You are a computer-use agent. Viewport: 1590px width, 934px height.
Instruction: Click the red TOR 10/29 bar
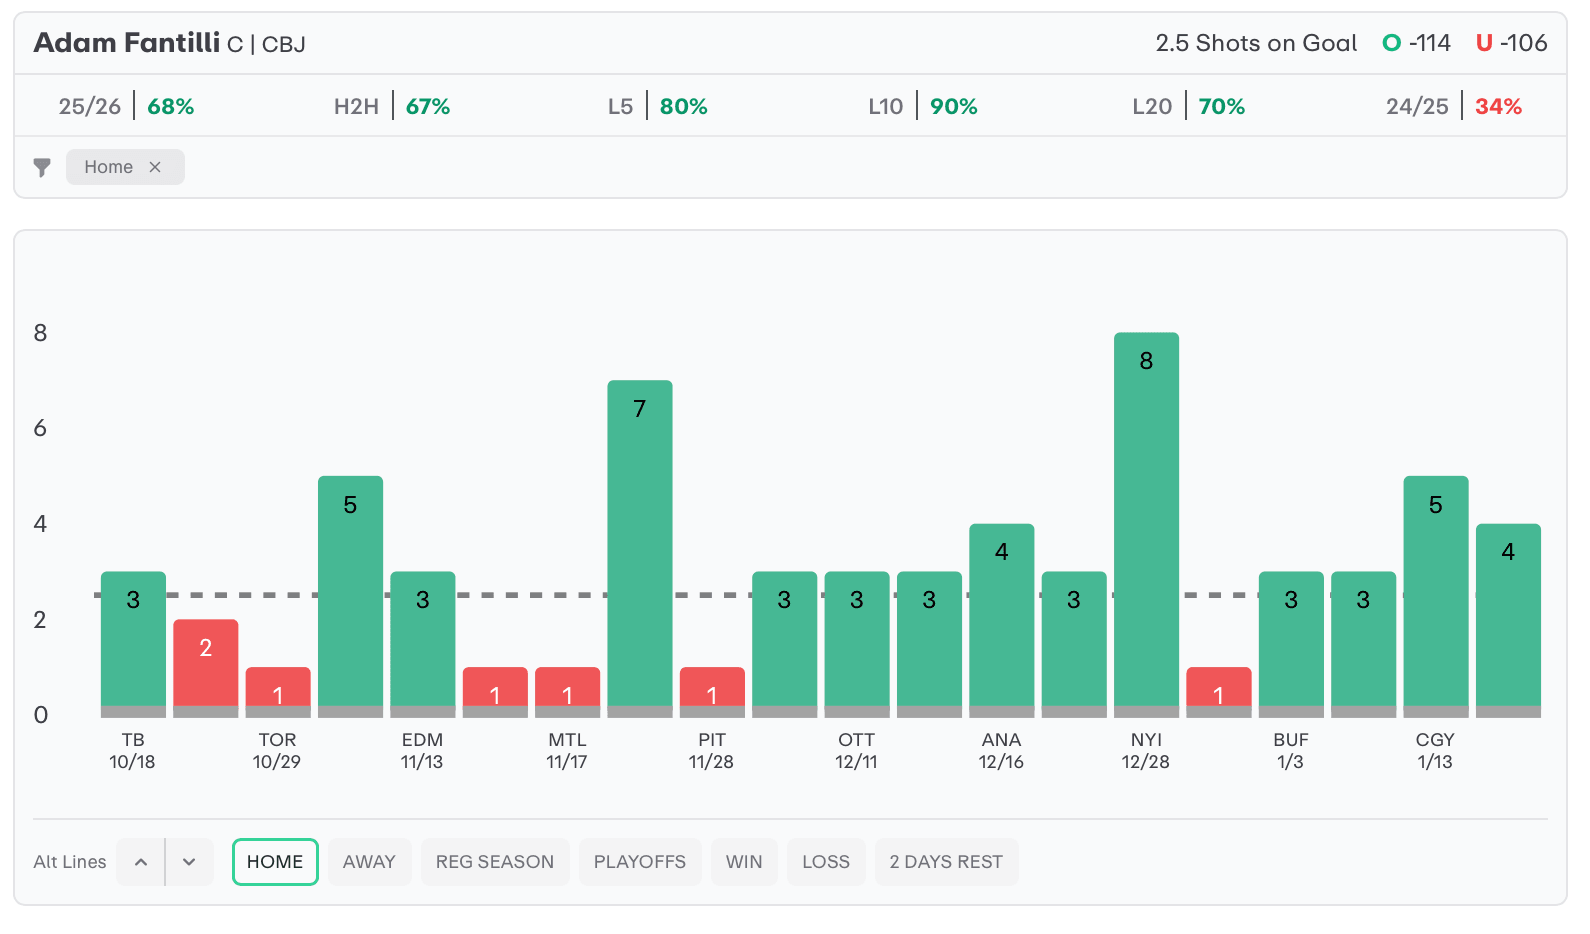click(278, 688)
